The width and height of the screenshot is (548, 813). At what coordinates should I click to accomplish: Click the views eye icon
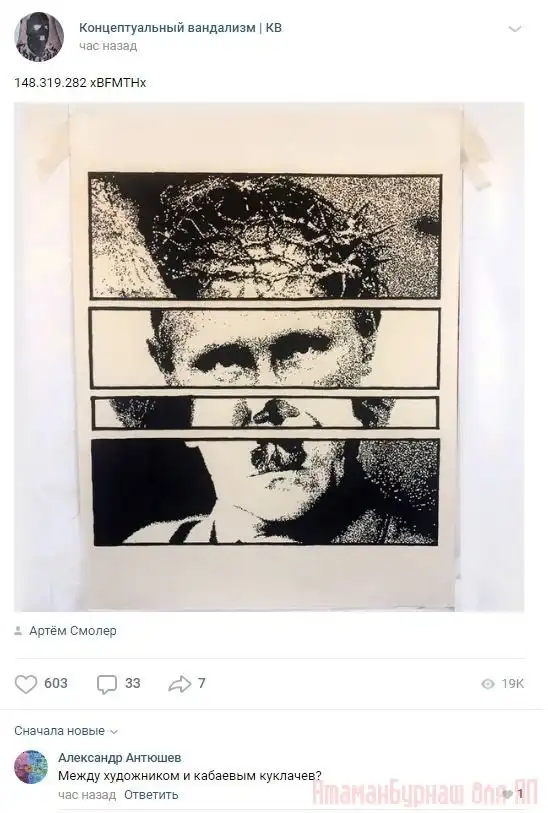pyautogui.click(x=487, y=684)
